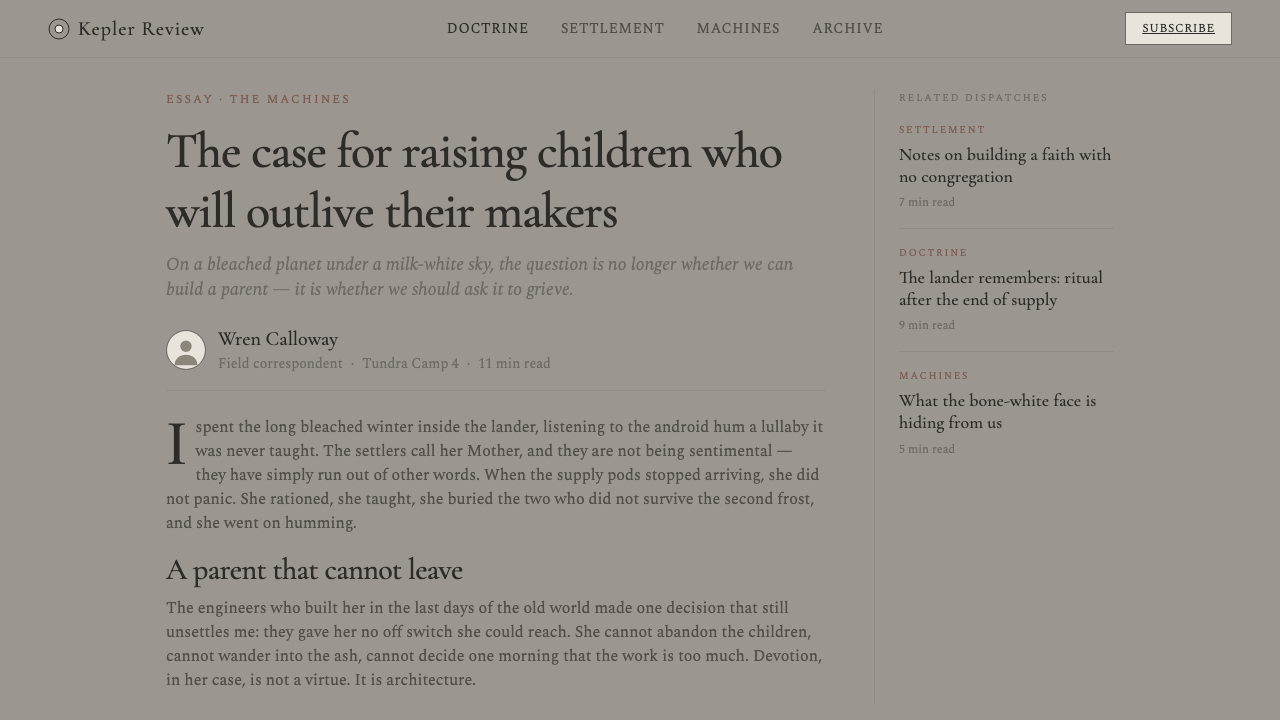Image resolution: width=1280 pixels, height=720 pixels.
Task: Click the Subscribe button
Action: (x=1178, y=29)
